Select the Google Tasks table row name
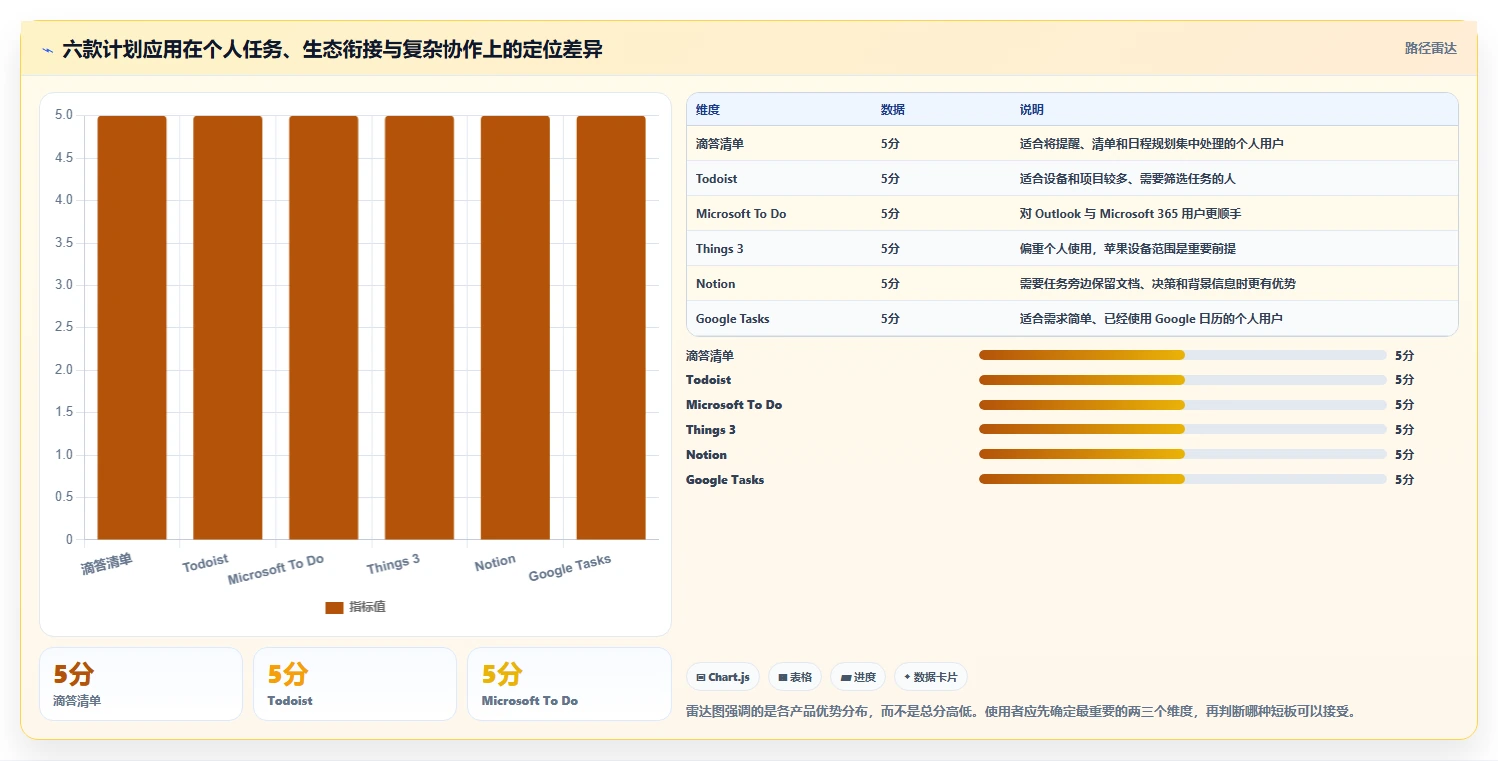This screenshot has width=1498, height=761. (x=733, y=319)
